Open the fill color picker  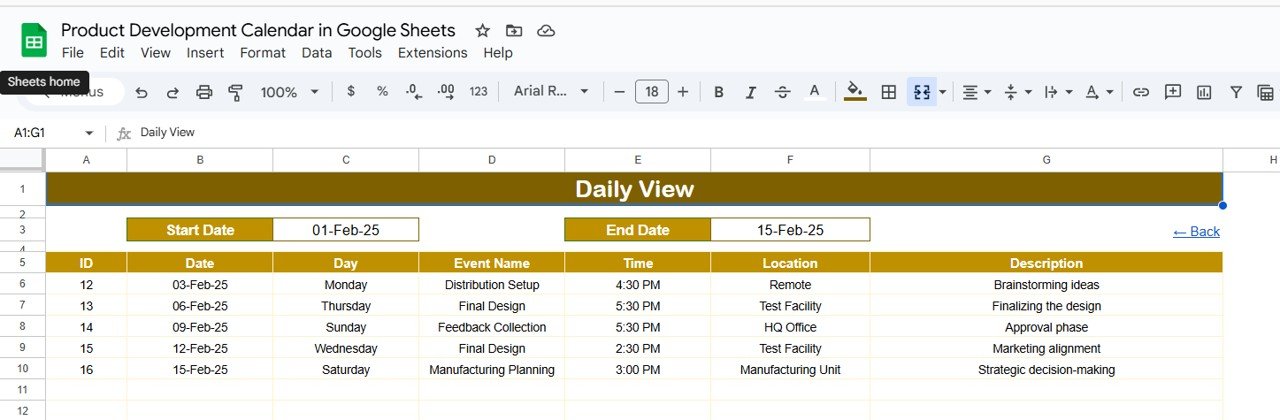855,92
